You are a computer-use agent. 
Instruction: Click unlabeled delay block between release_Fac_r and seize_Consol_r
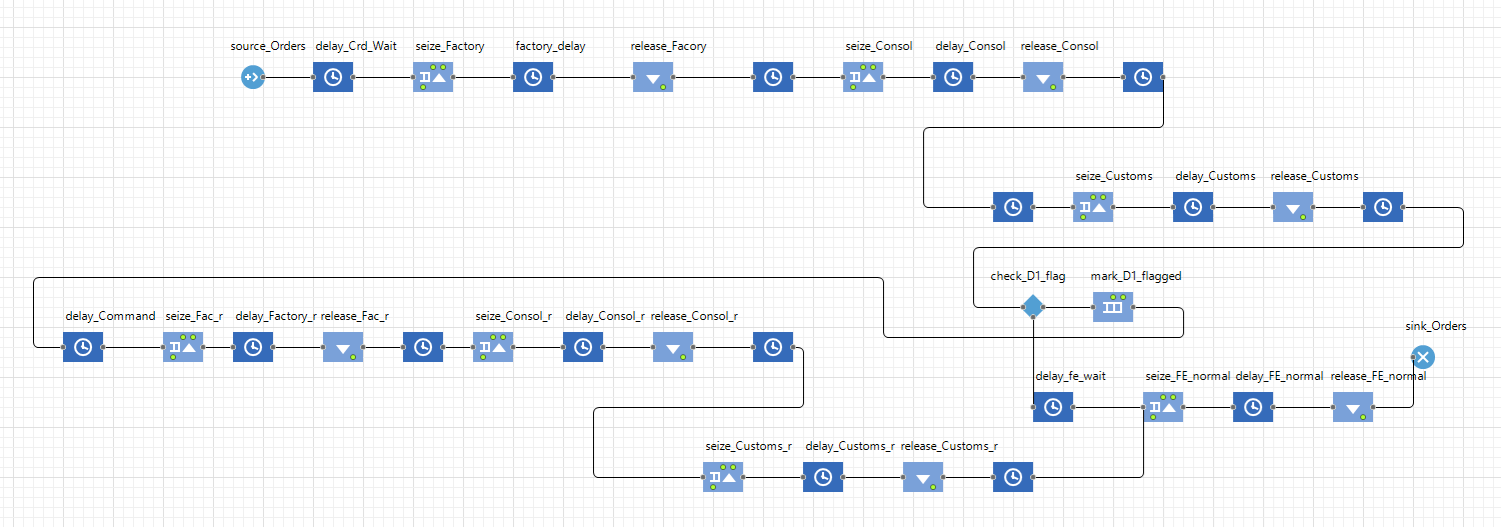pyautogui.click(x=423, y=347)
